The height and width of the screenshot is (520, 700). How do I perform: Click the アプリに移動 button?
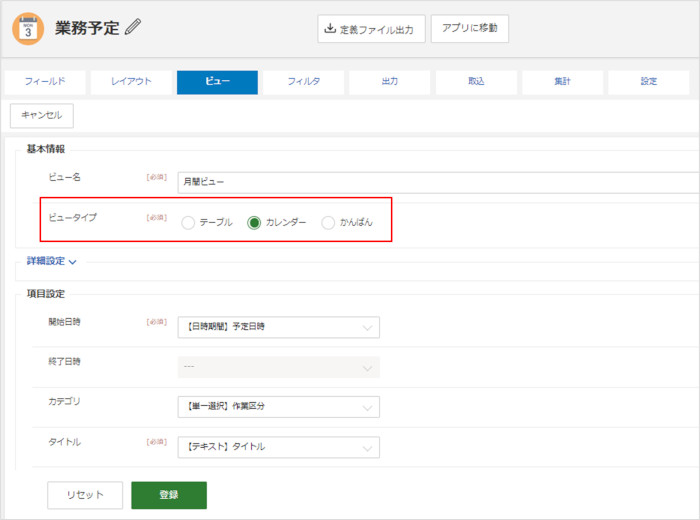470,29
